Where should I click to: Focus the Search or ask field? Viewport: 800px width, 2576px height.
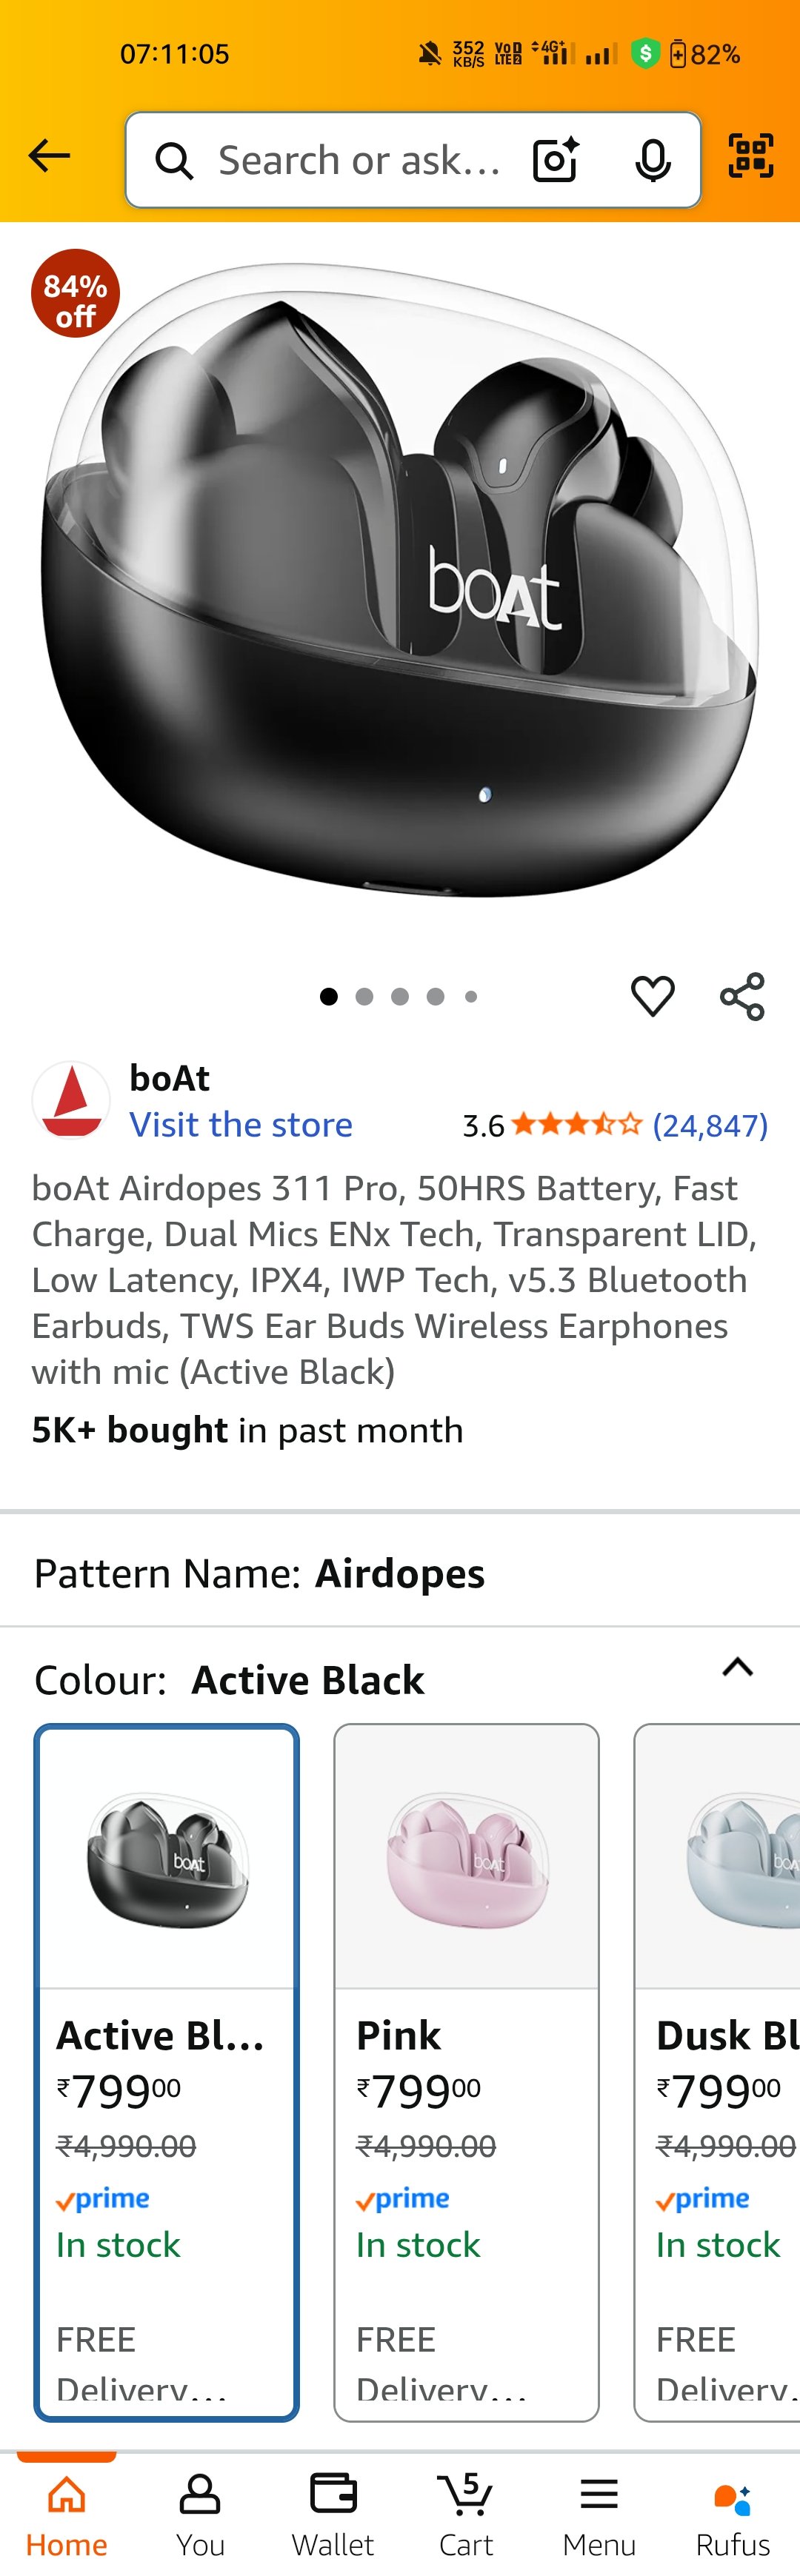[x=360, y=160]
